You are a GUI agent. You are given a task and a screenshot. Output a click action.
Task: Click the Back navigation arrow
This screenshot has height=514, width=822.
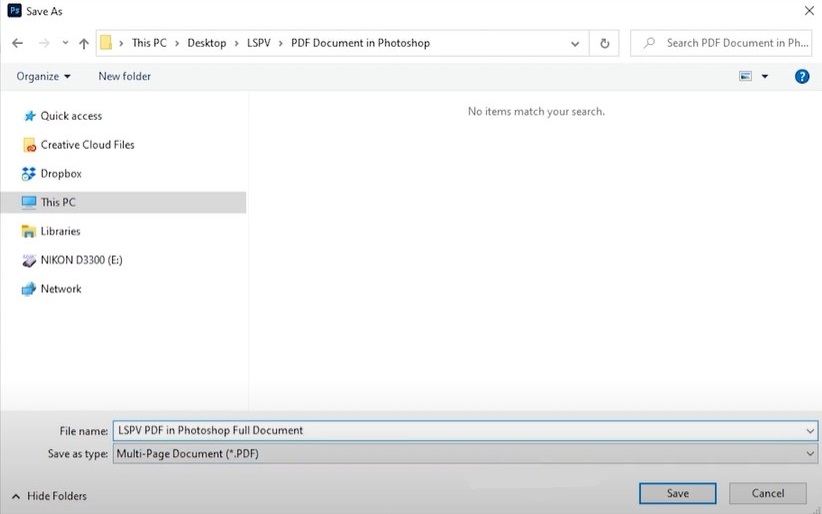point(17,43)
